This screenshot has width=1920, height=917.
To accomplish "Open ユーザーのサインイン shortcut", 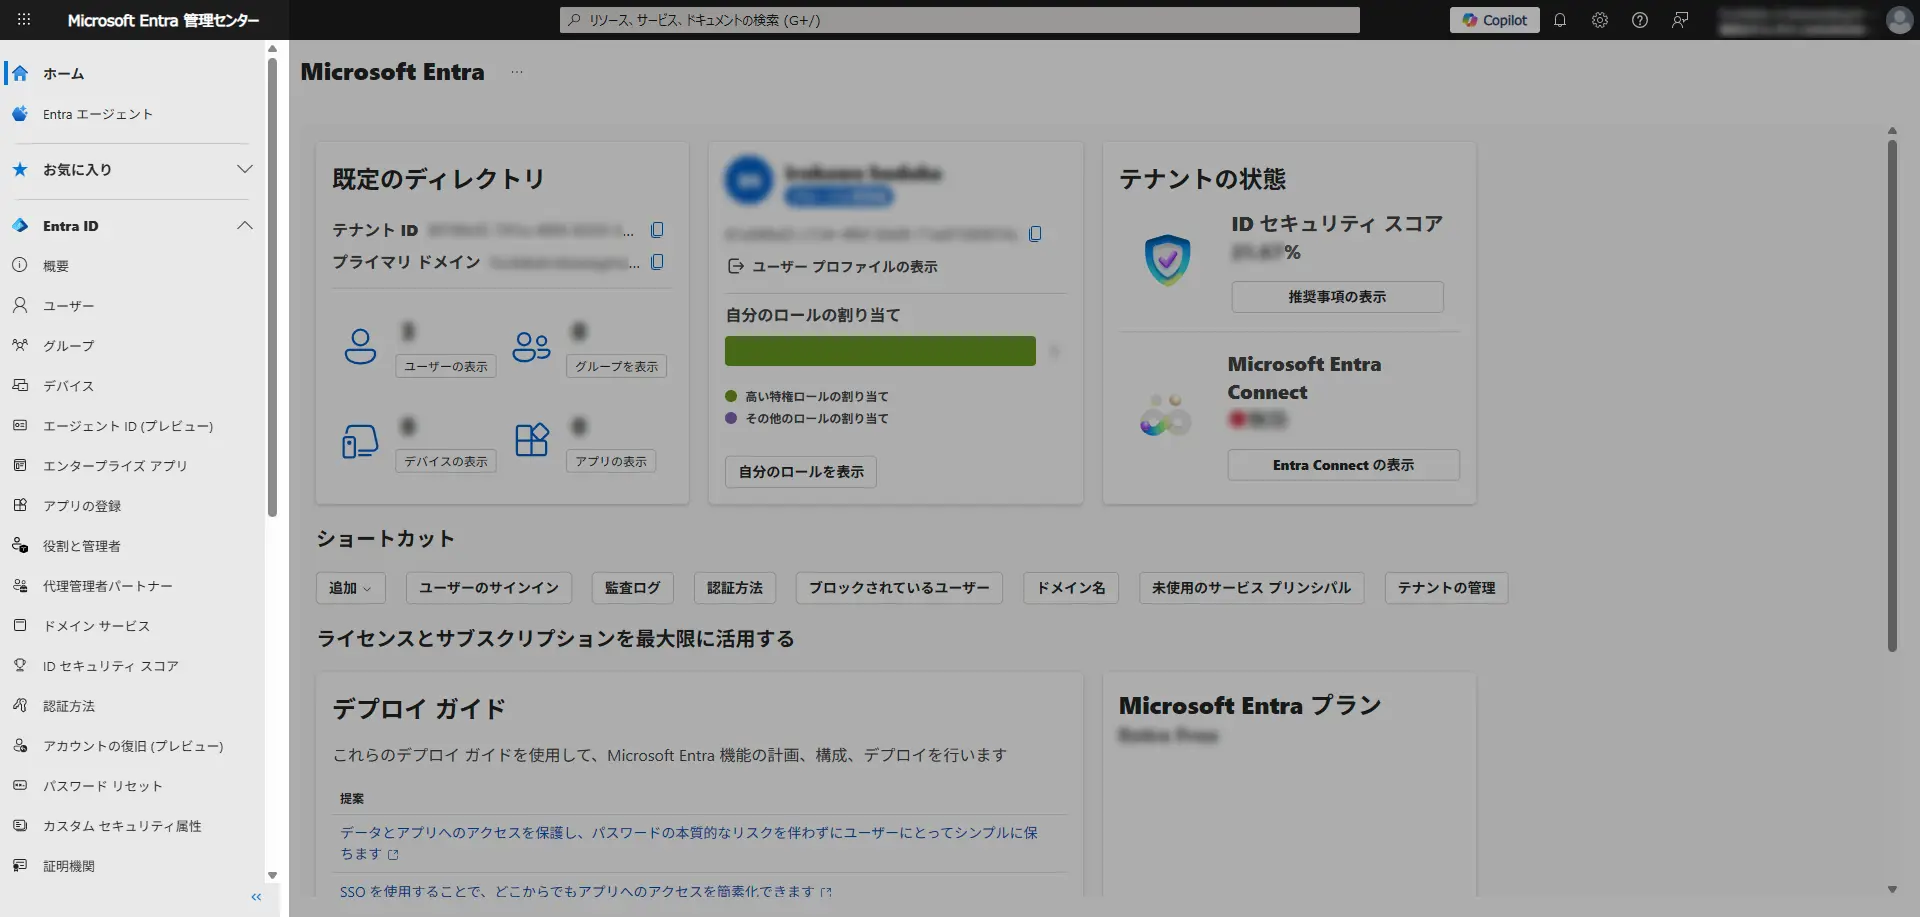I will 489,588.
